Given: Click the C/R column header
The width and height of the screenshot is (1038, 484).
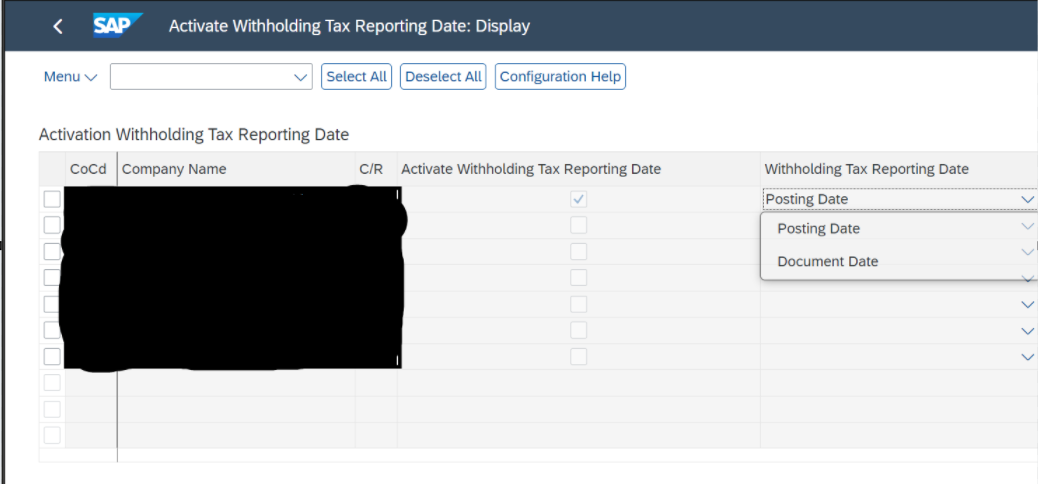Looking at the screenshot, I should (375, 169).
